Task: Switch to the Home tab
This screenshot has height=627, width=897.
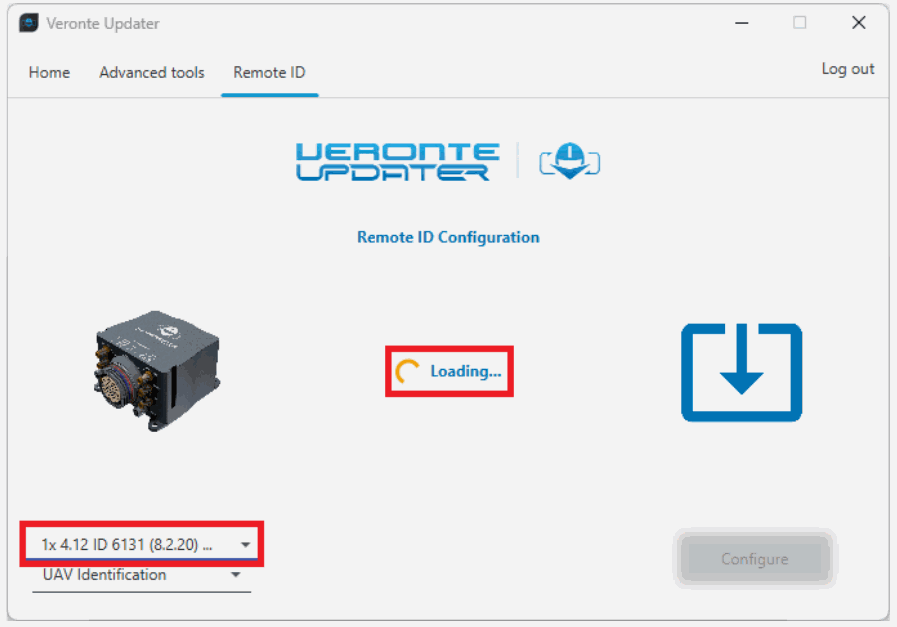Action: tap(49, 72)
